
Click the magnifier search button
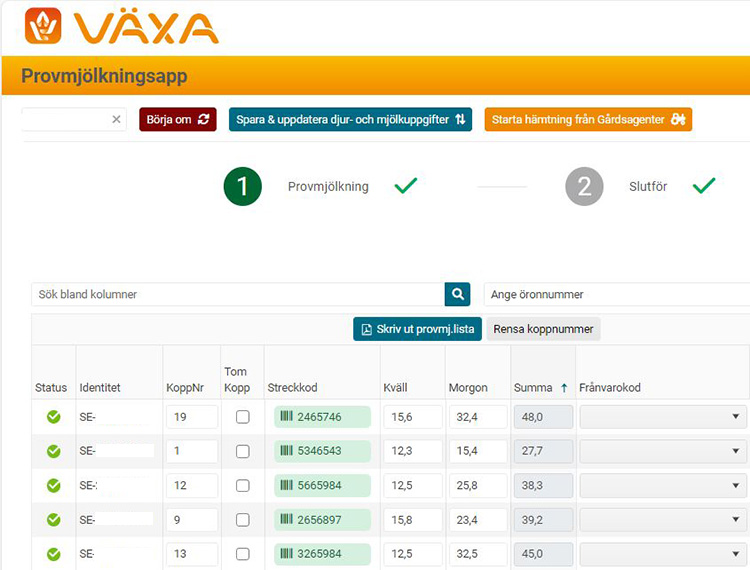click(x=457, y=294)
